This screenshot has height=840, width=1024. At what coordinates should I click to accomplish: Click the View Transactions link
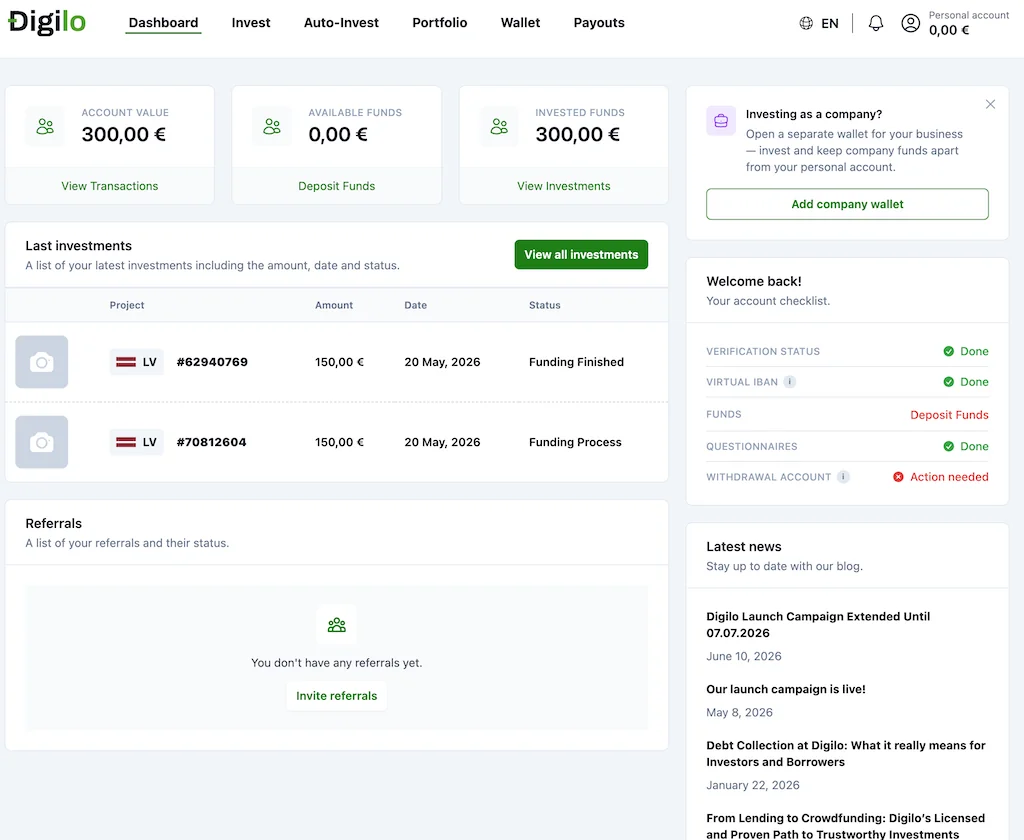click(x=110, y=186)
